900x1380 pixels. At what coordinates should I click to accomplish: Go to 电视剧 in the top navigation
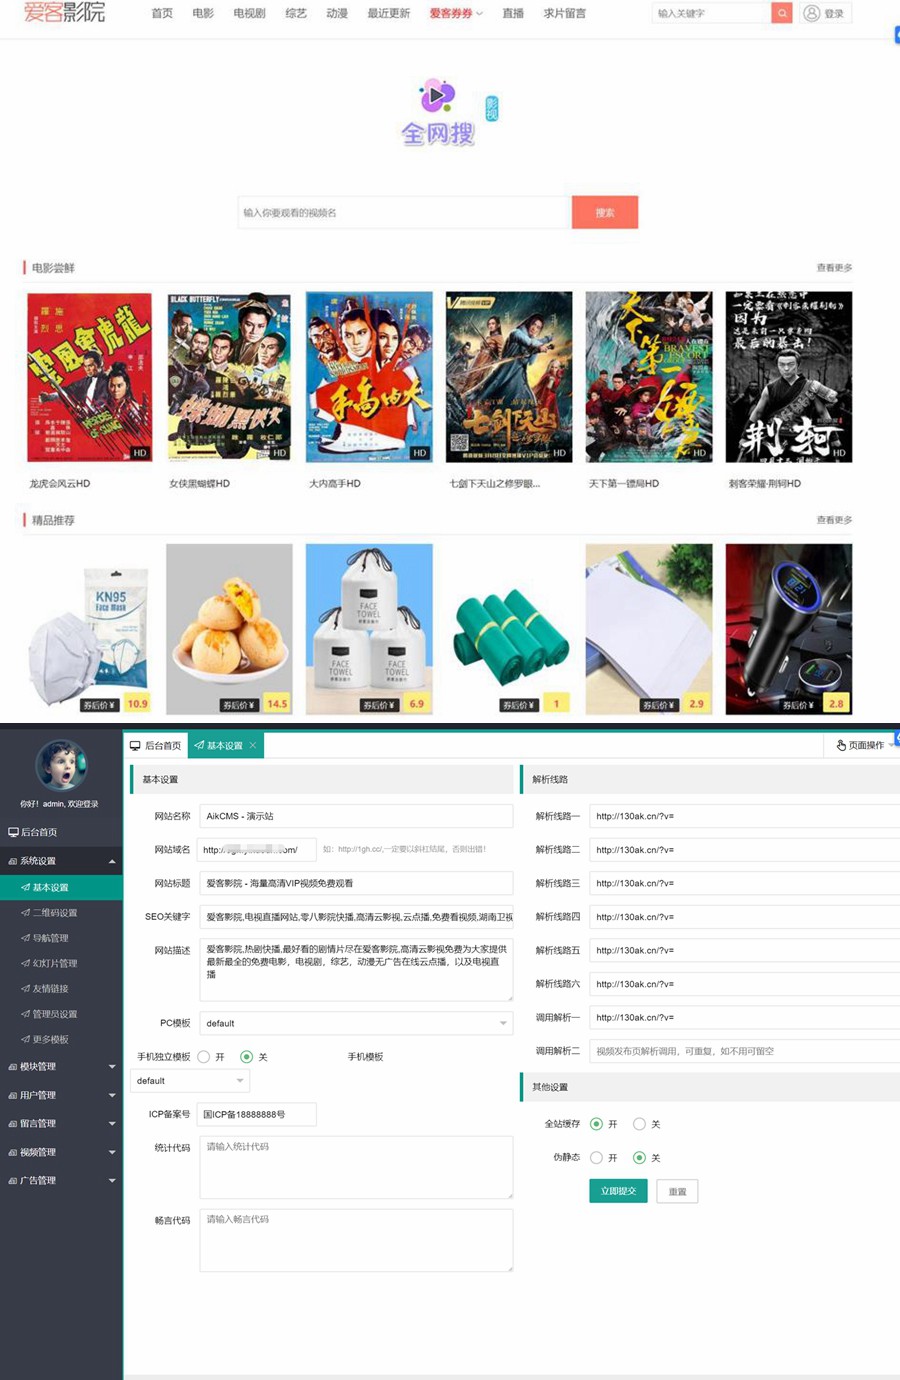[249, 13]
